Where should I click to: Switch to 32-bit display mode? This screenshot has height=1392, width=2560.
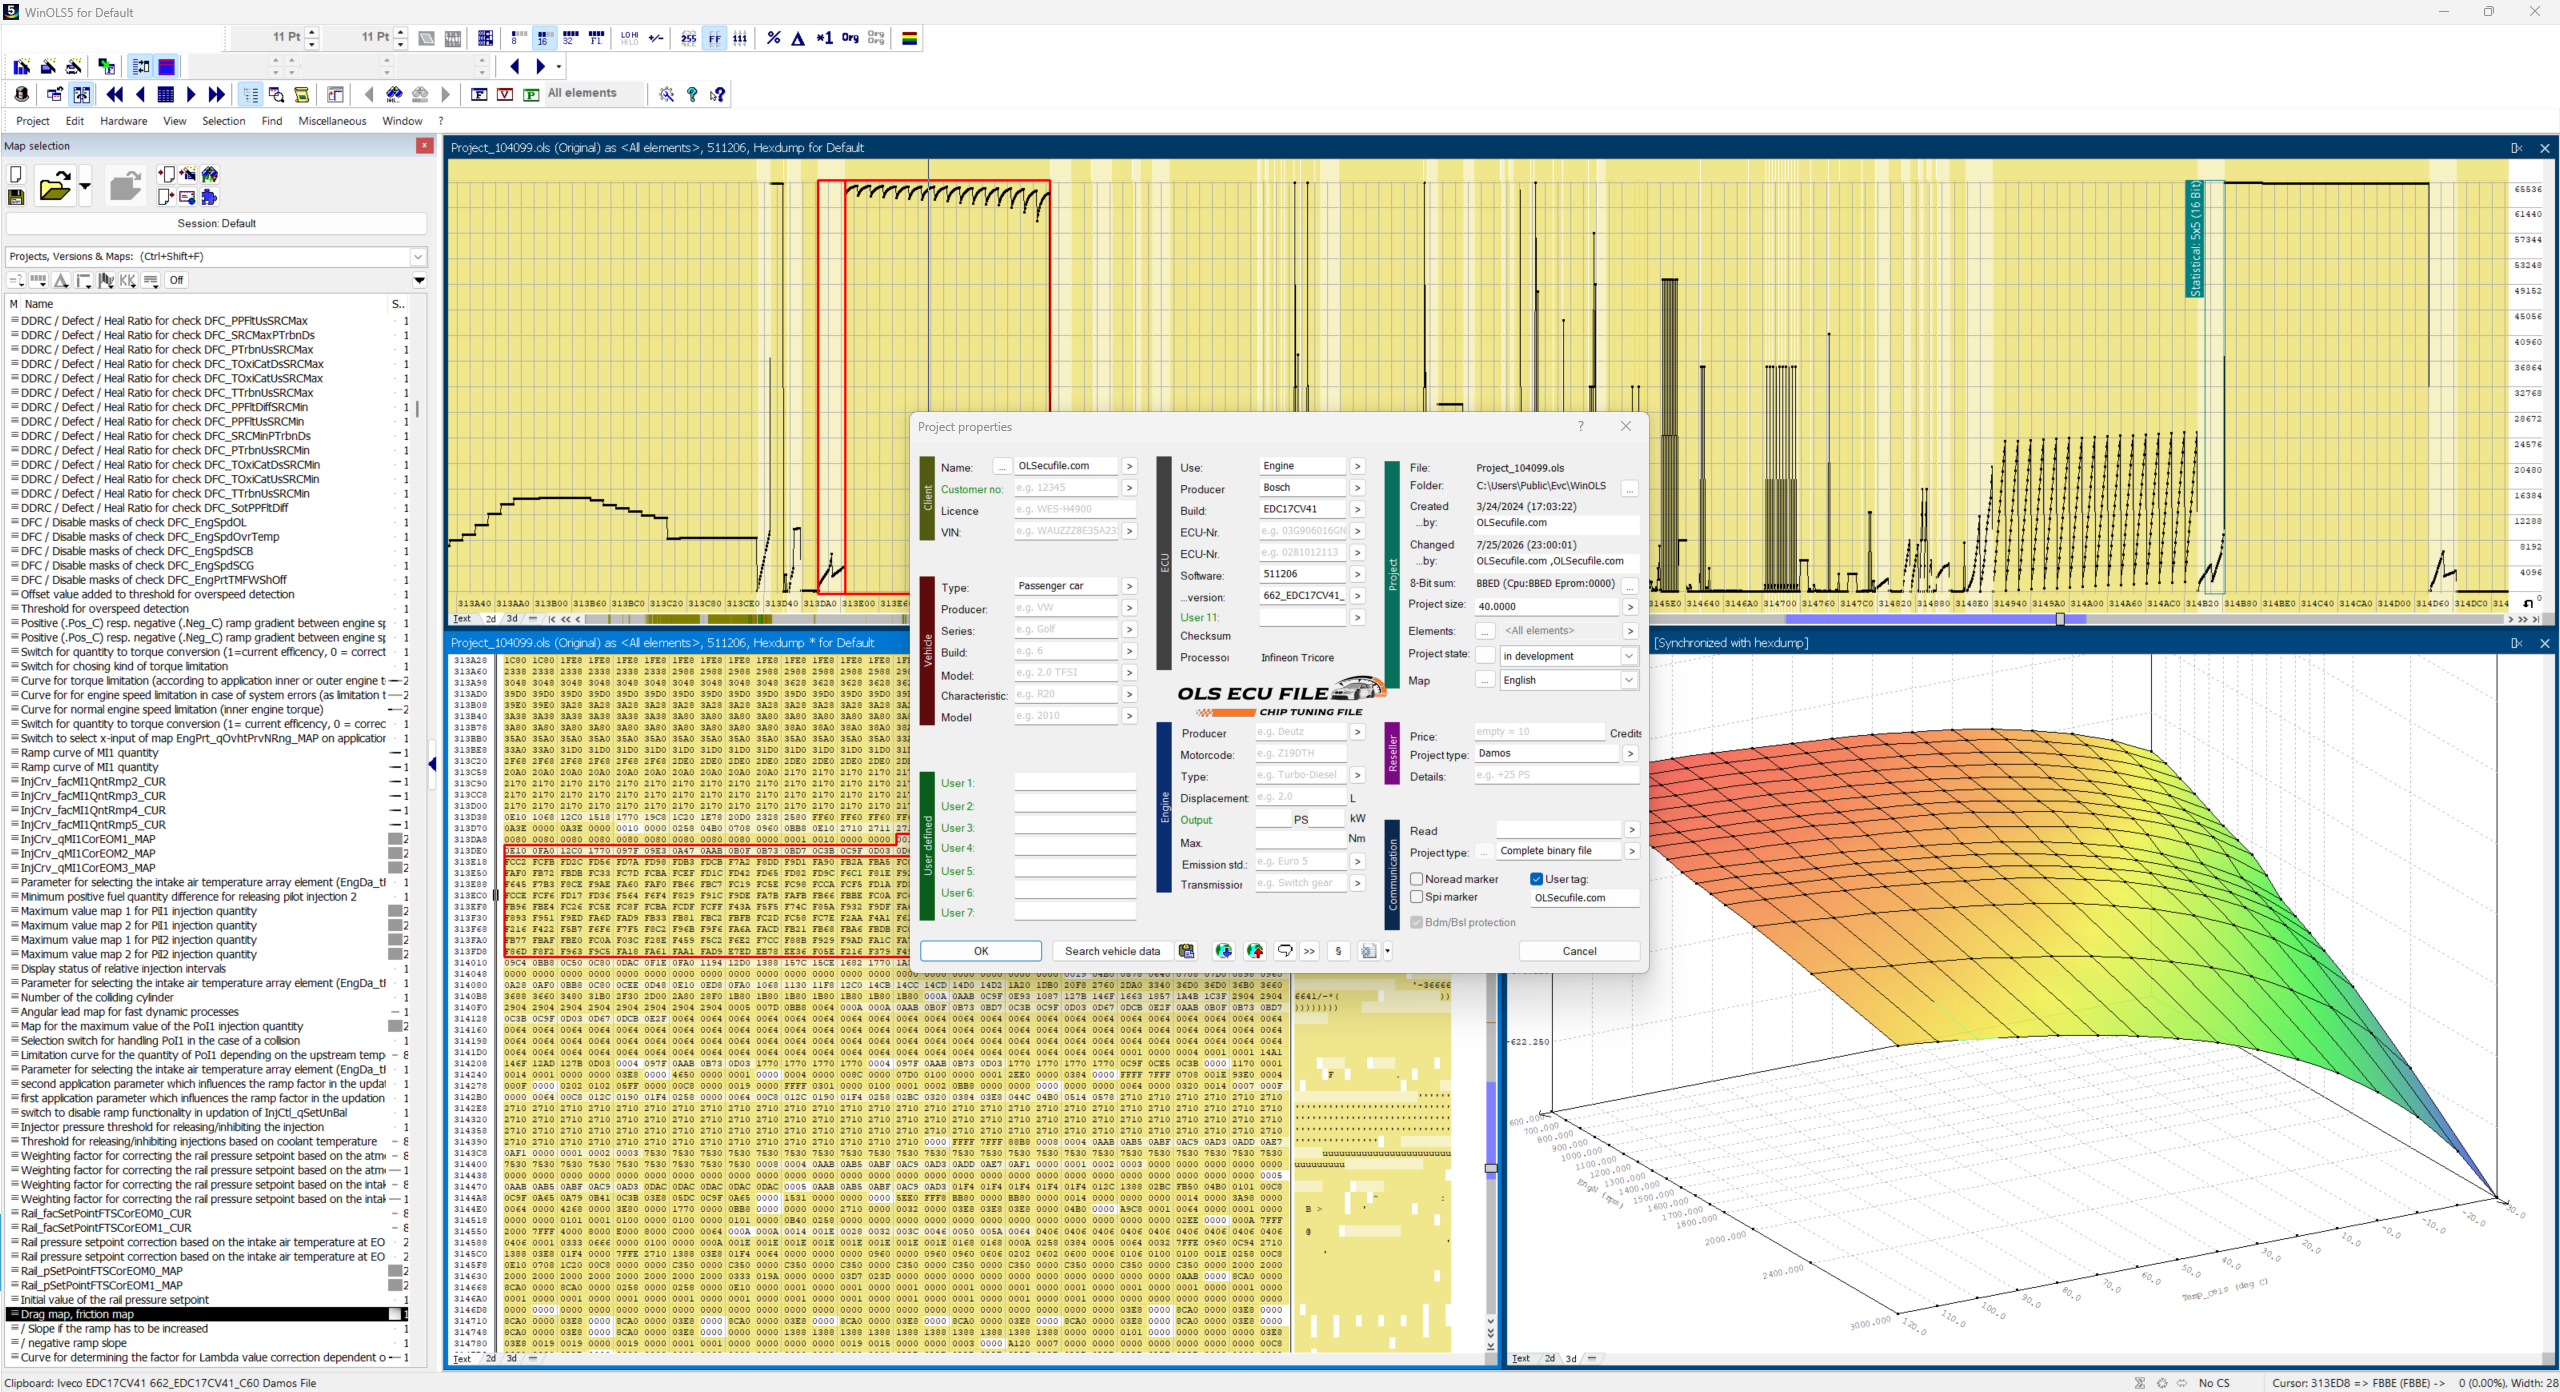point(570,38)
